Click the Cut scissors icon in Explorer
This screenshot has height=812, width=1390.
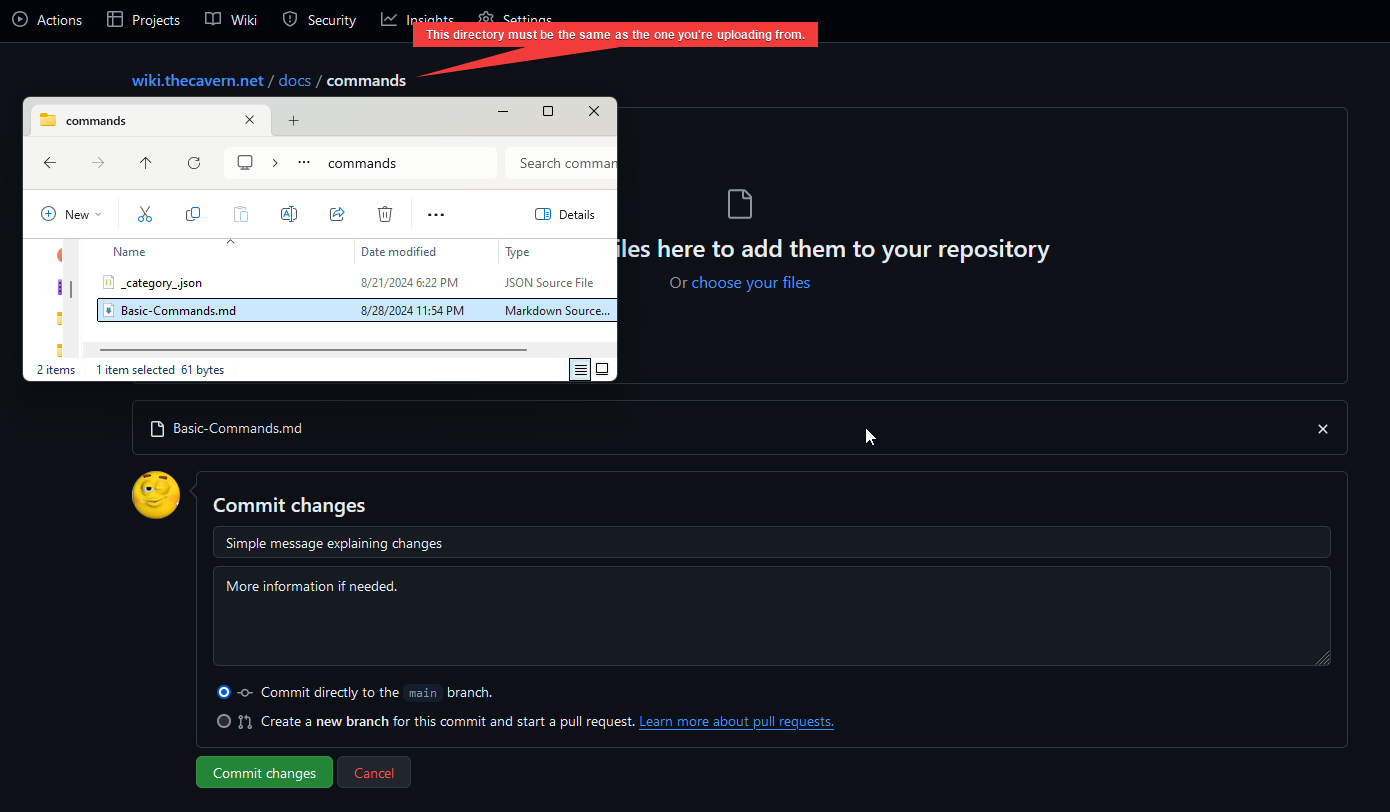click(145, 214)
